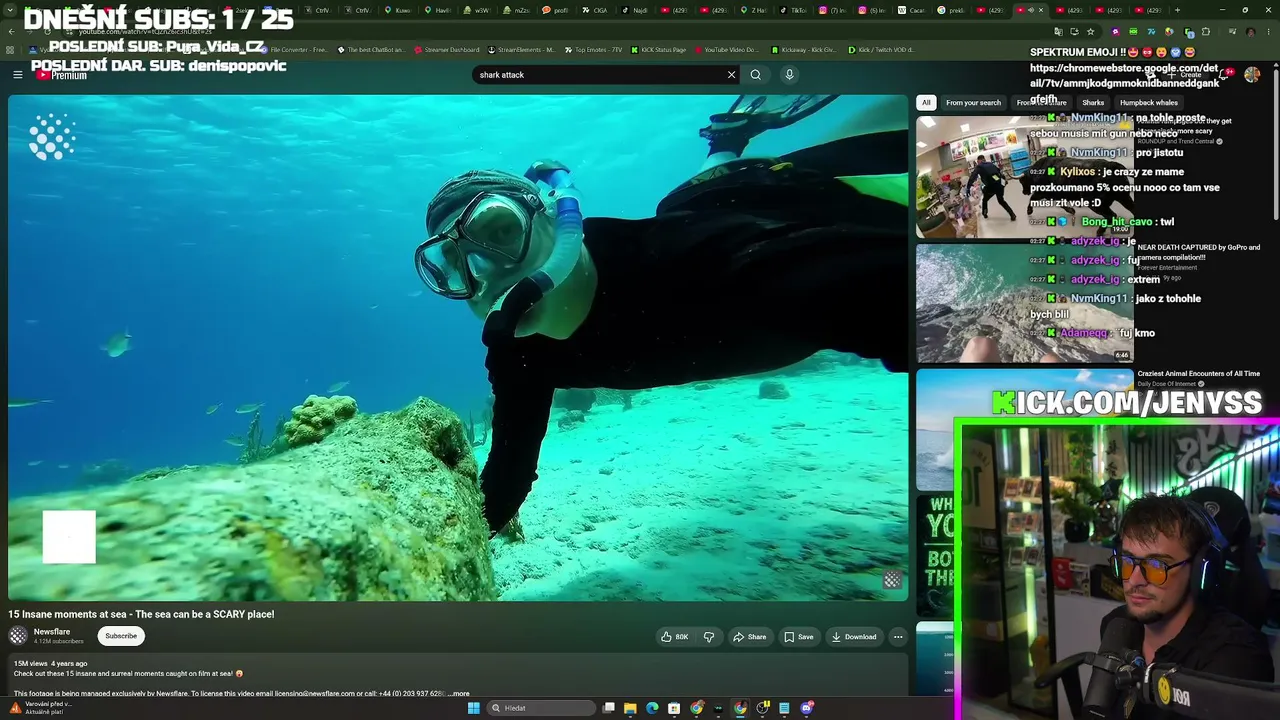This screenshot has width=1280, height=720.
Task: Open the "Kickaway - Kick Giv..." bookmark
Action: [804, 50]
